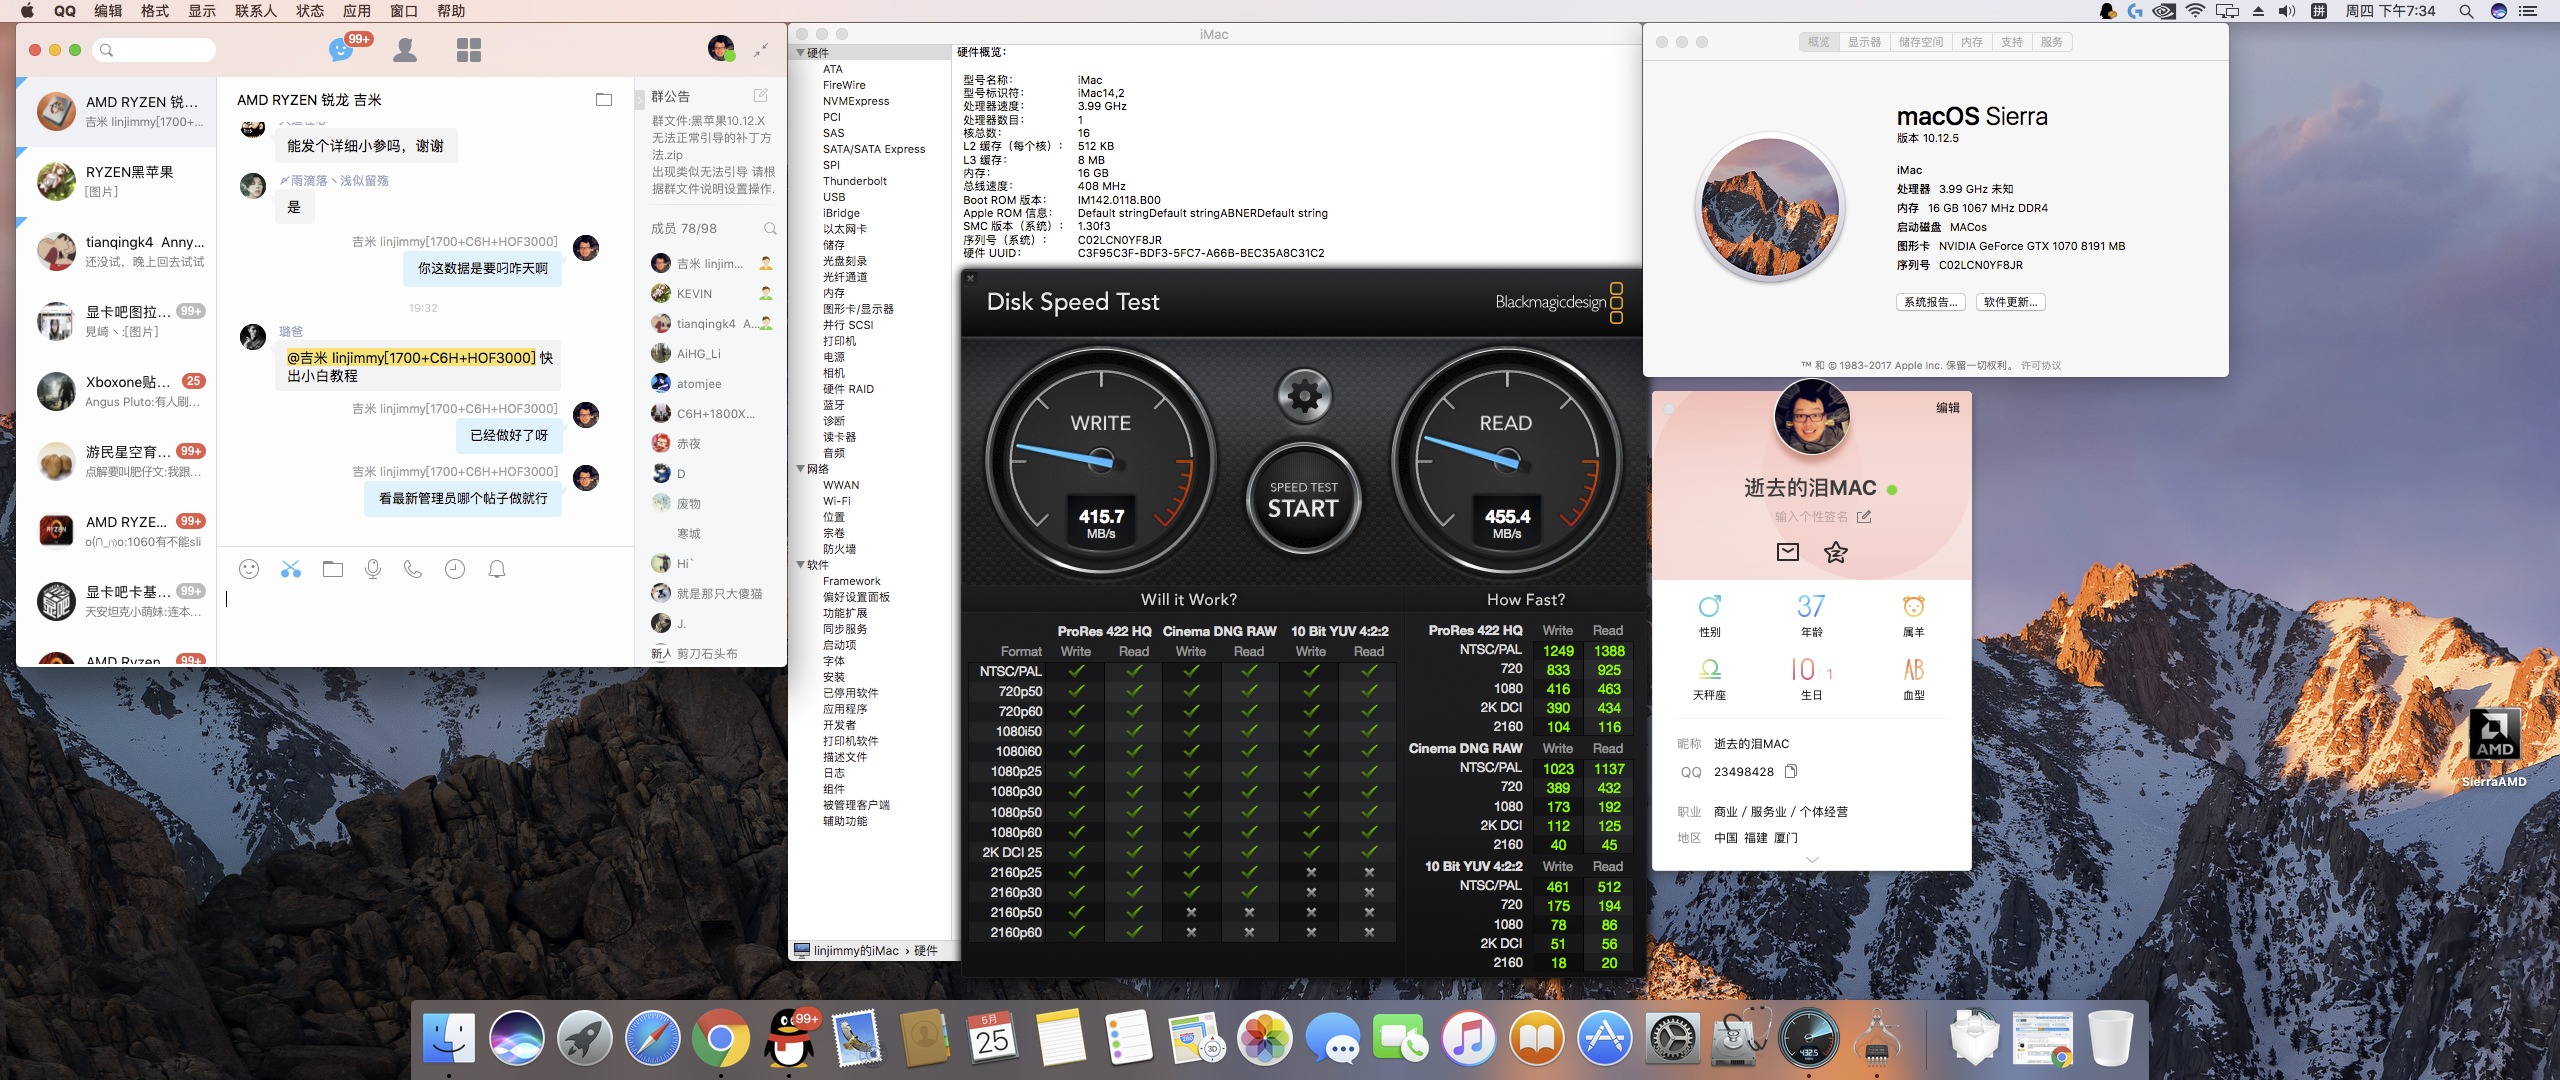The image size is (2560, 1080).
Task: Focus the QQ search field
Action: 154,50
